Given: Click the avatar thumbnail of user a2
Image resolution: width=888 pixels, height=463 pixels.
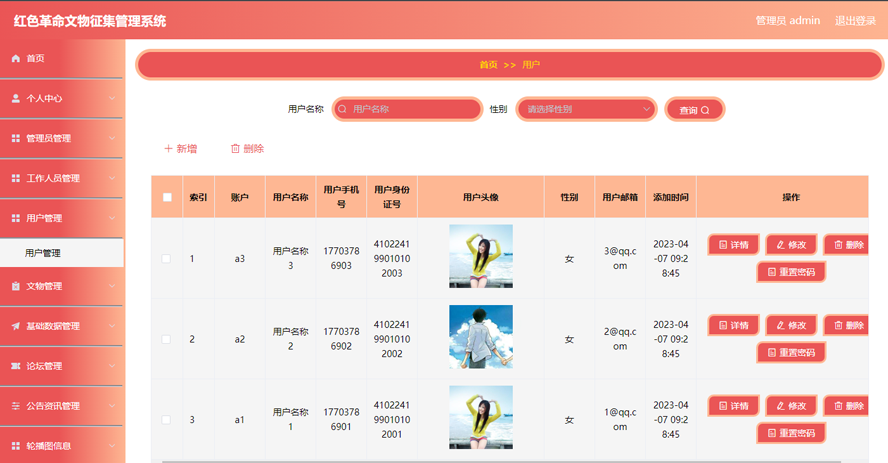Looking at the screenshot, I should pos(481,337).
